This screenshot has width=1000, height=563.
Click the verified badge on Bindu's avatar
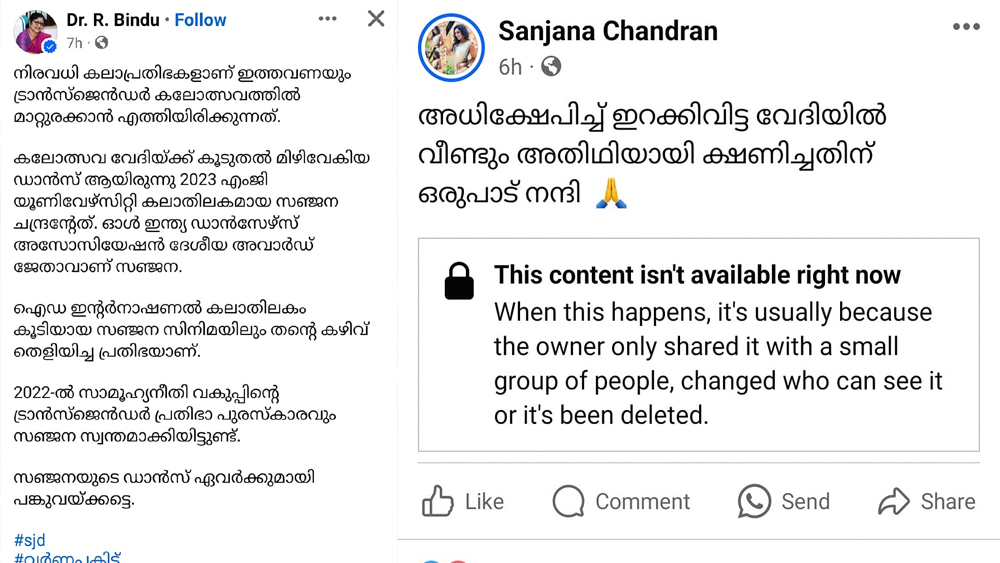(50, 47)
